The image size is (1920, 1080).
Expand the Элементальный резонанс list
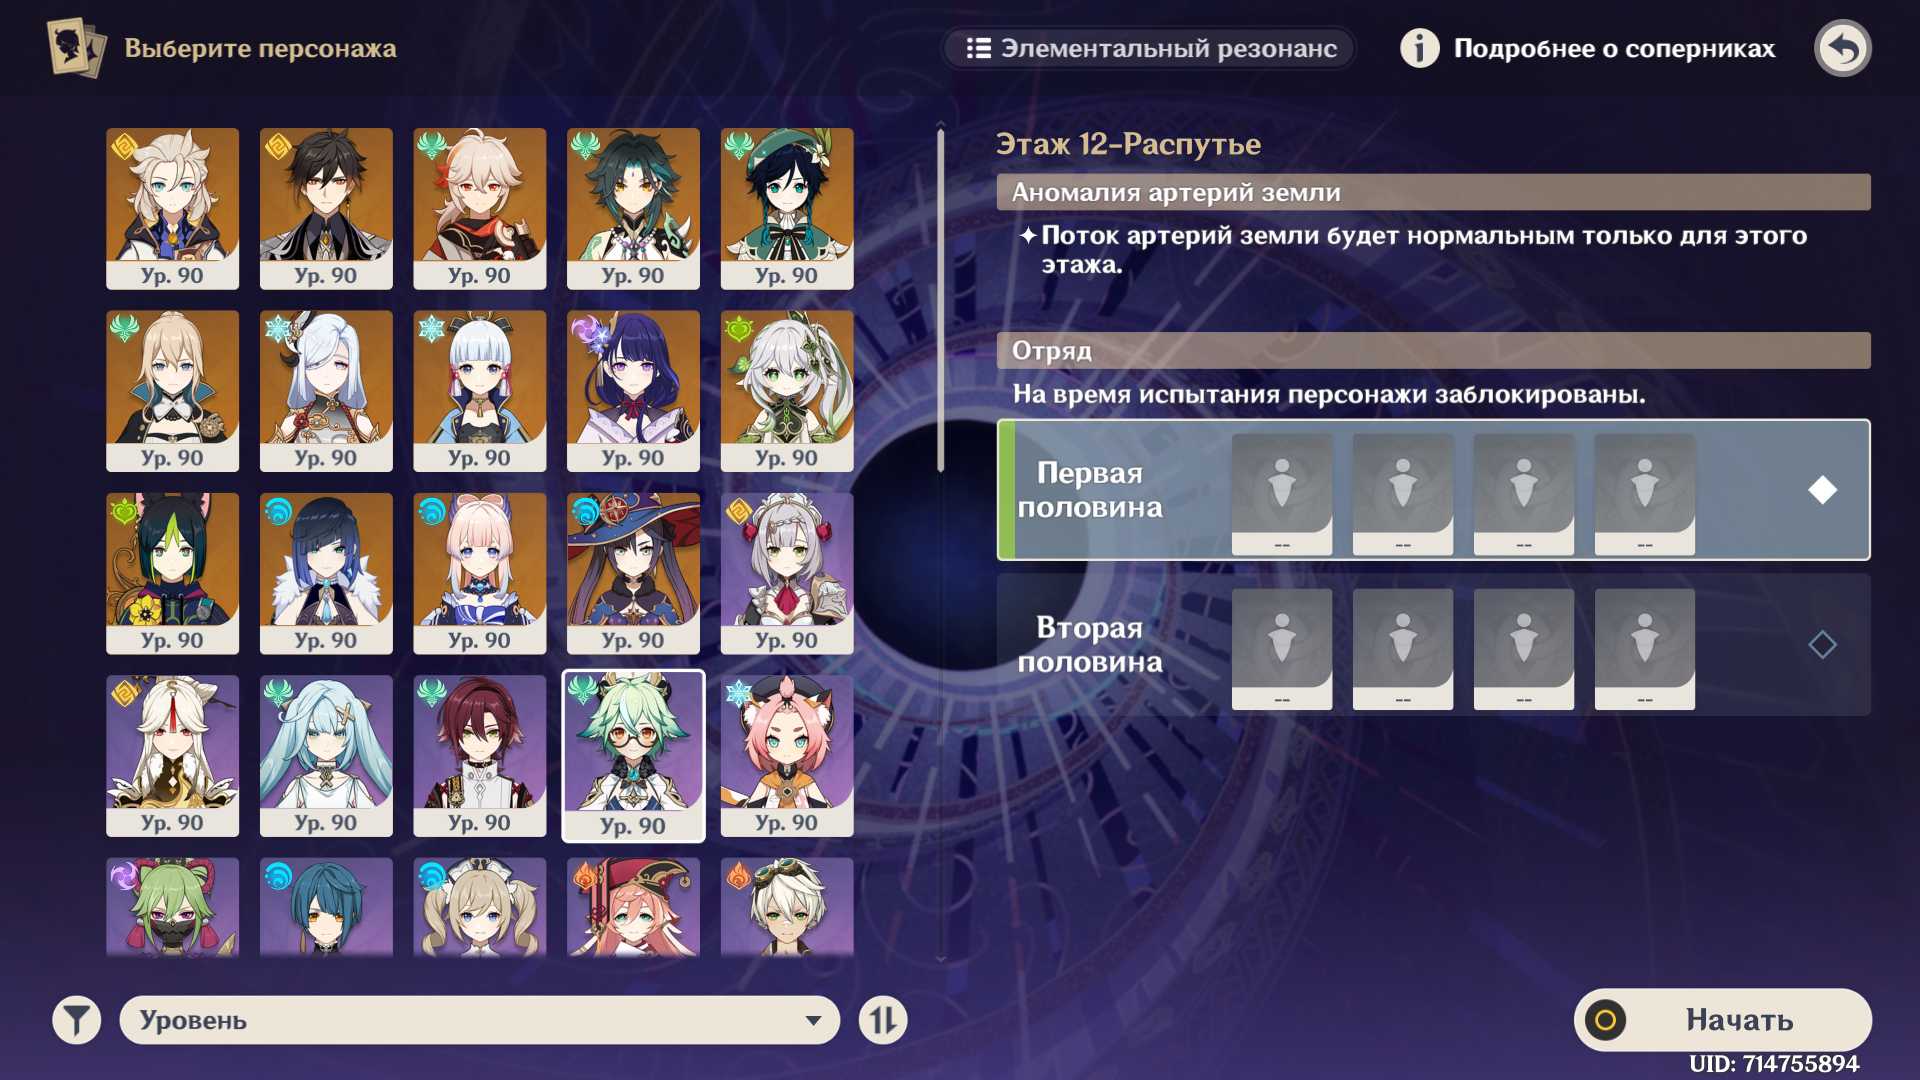tap(1148, 48)
